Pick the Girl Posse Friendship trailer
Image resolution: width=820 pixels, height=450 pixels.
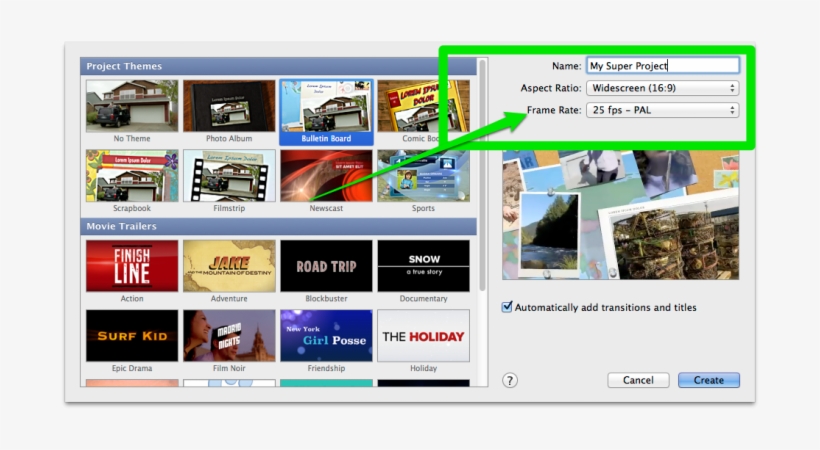[326, 335]
